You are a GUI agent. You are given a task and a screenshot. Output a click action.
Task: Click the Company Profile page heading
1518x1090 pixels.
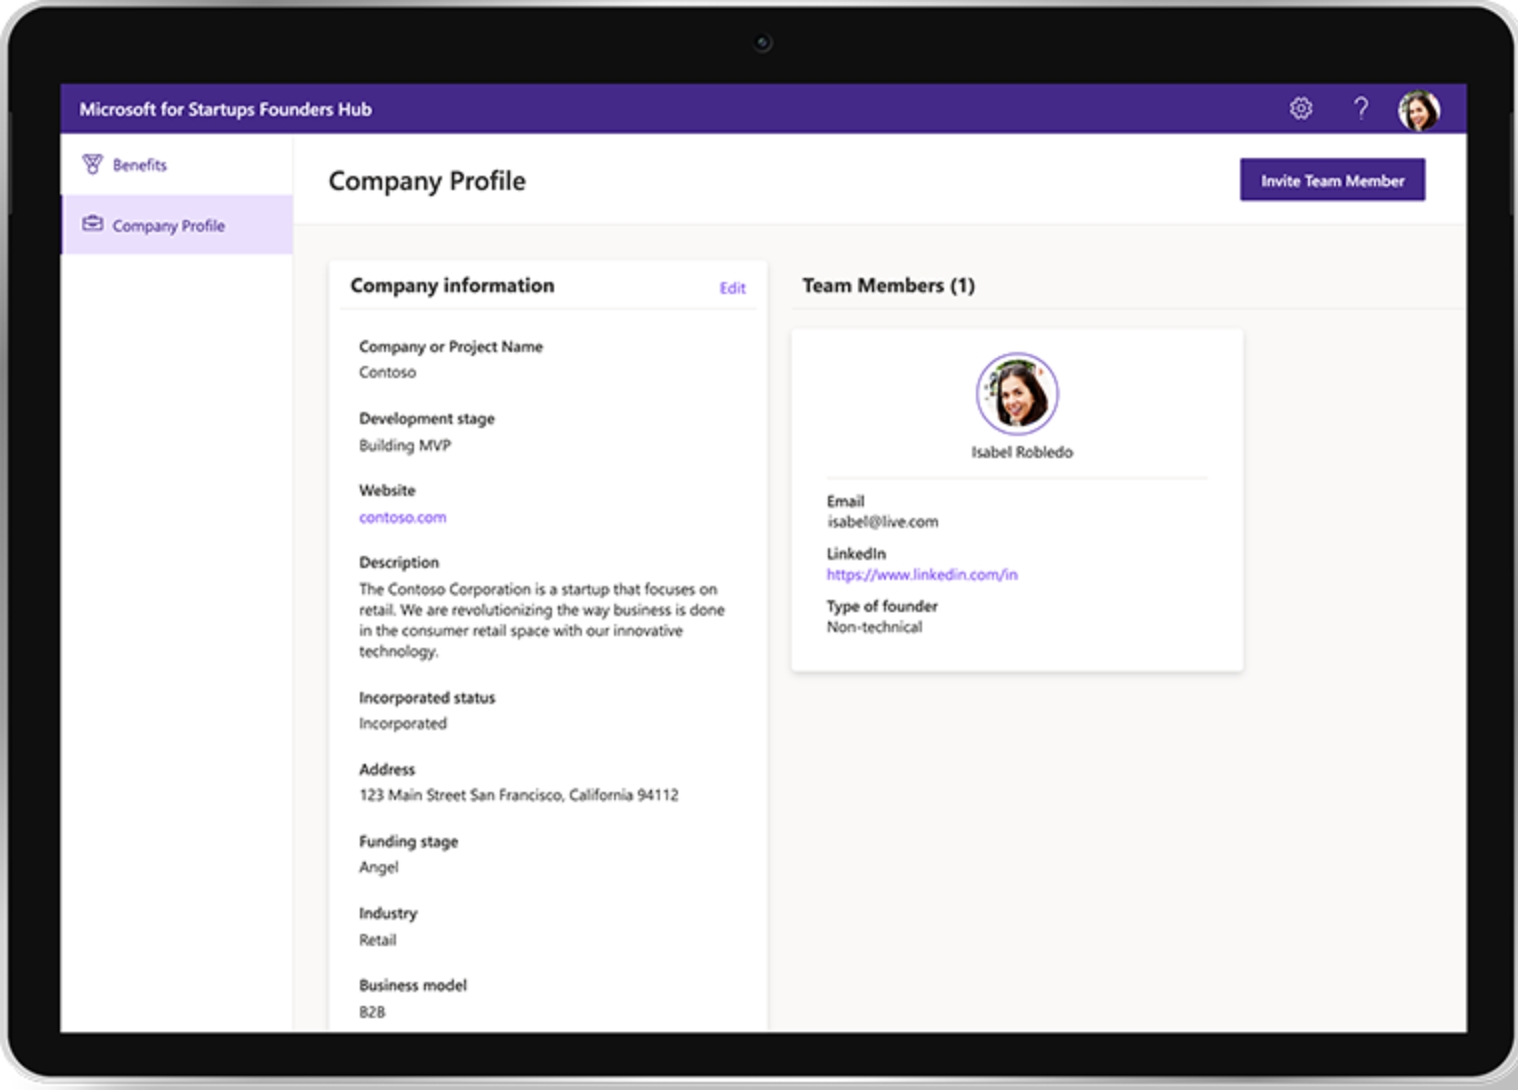point(427,181)
